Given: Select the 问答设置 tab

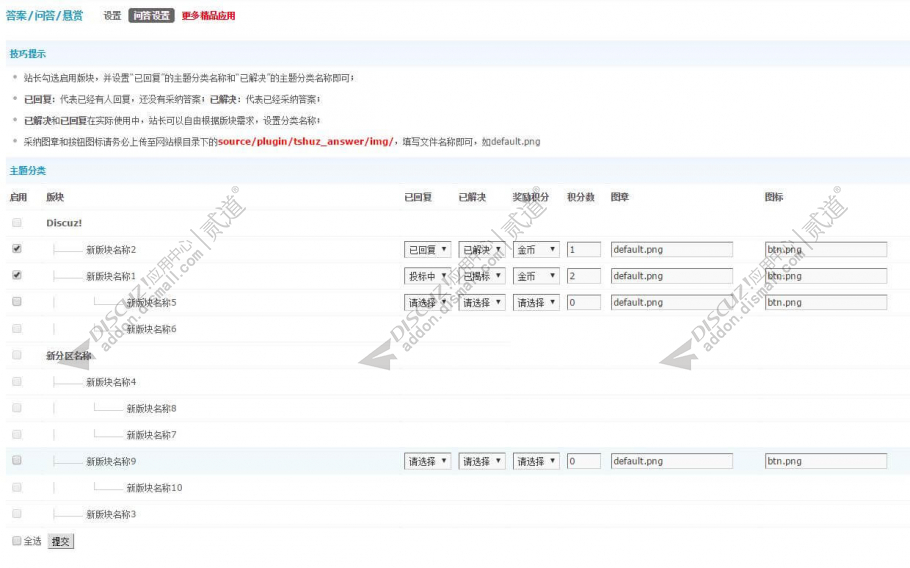Looking at the screenshot, I should tap(151, 16).
